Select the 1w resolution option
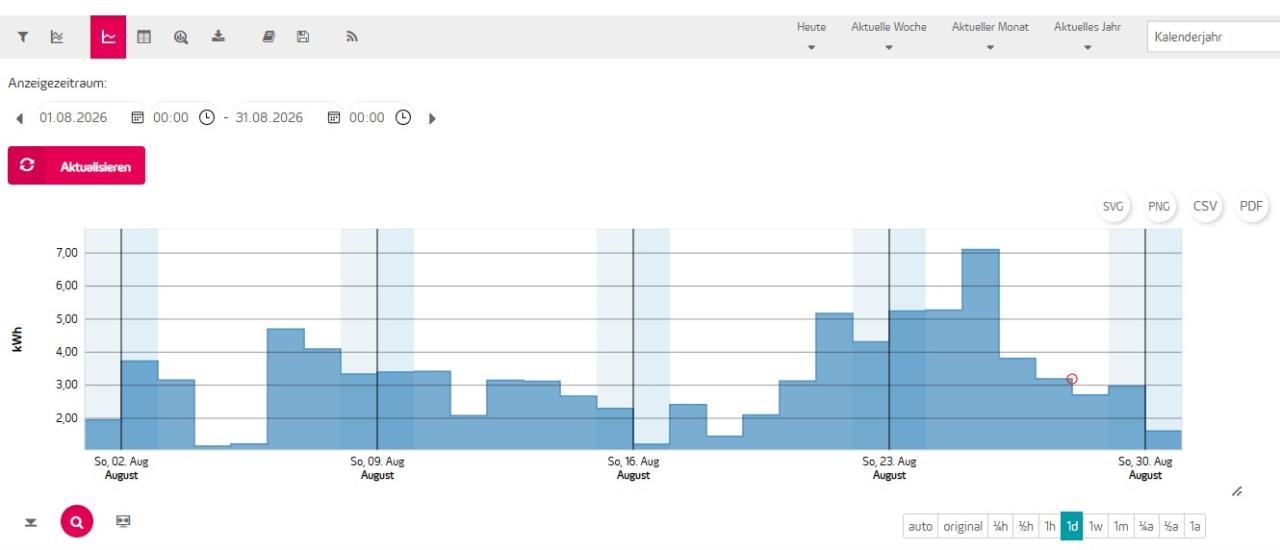Image resolution: width=1280 pixels, height=550 pixels. (x=1096, y=526)
